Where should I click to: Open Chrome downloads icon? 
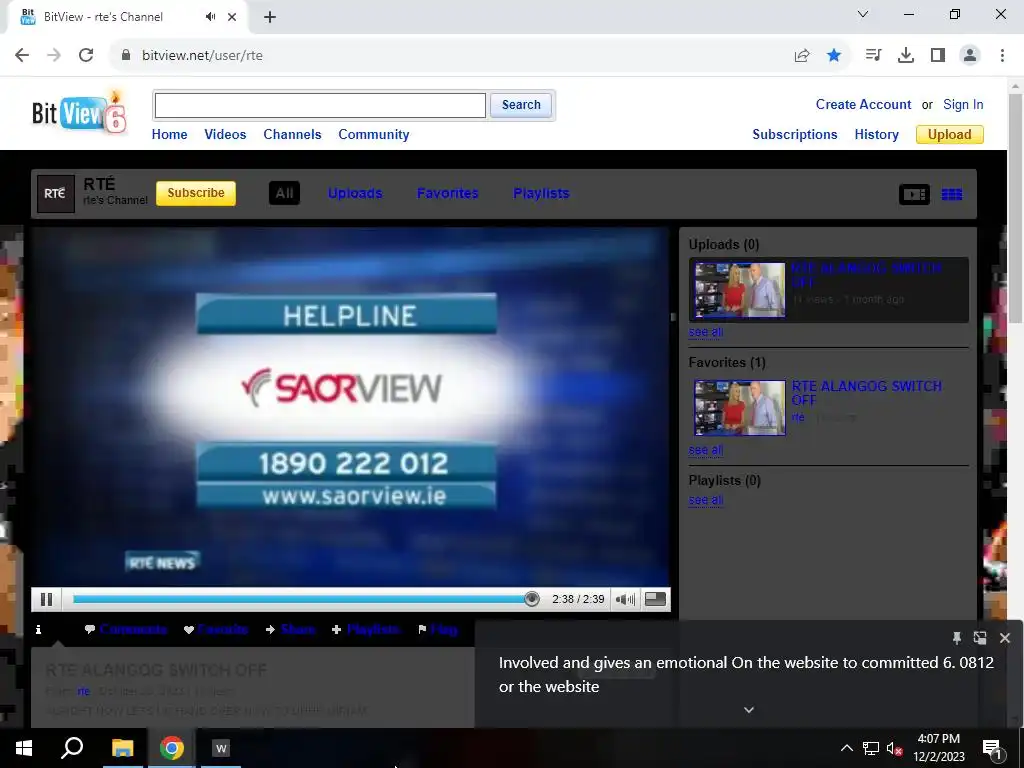pos(906,56)
